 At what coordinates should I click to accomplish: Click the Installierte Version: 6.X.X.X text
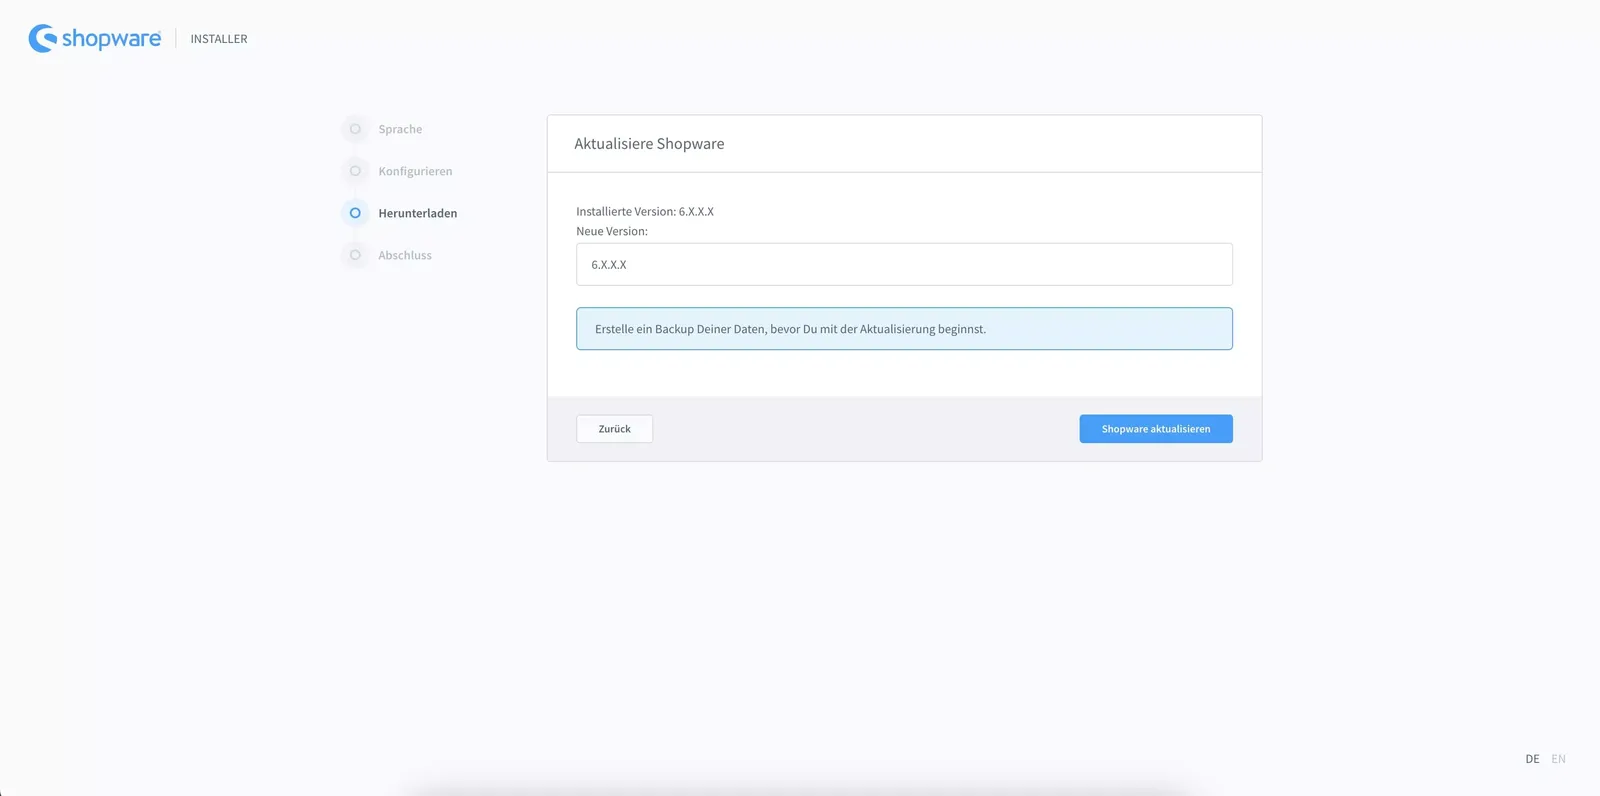645,211
